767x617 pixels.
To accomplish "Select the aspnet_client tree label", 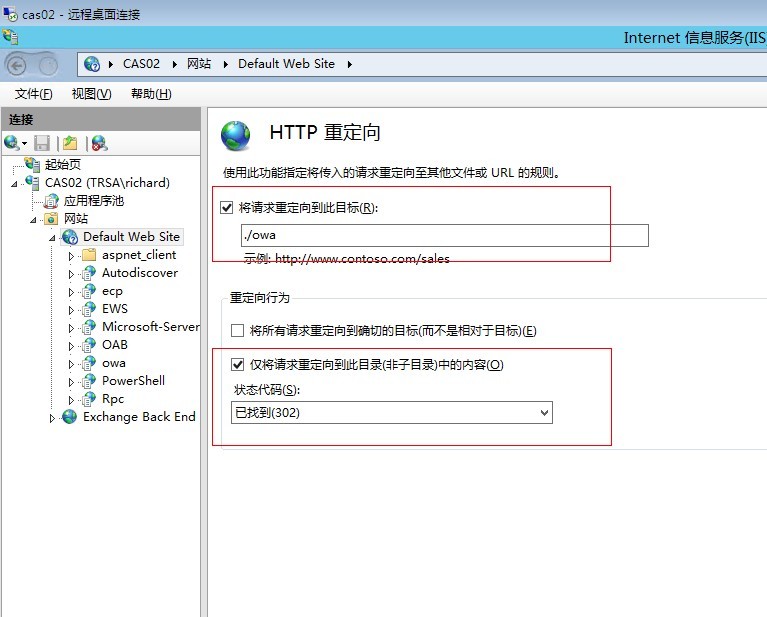I will tap(139, 255).
